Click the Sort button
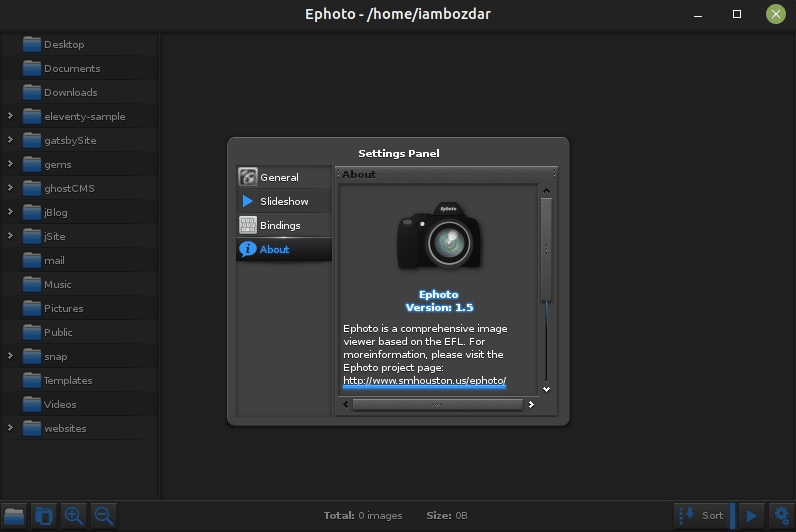 coord(703,516)
